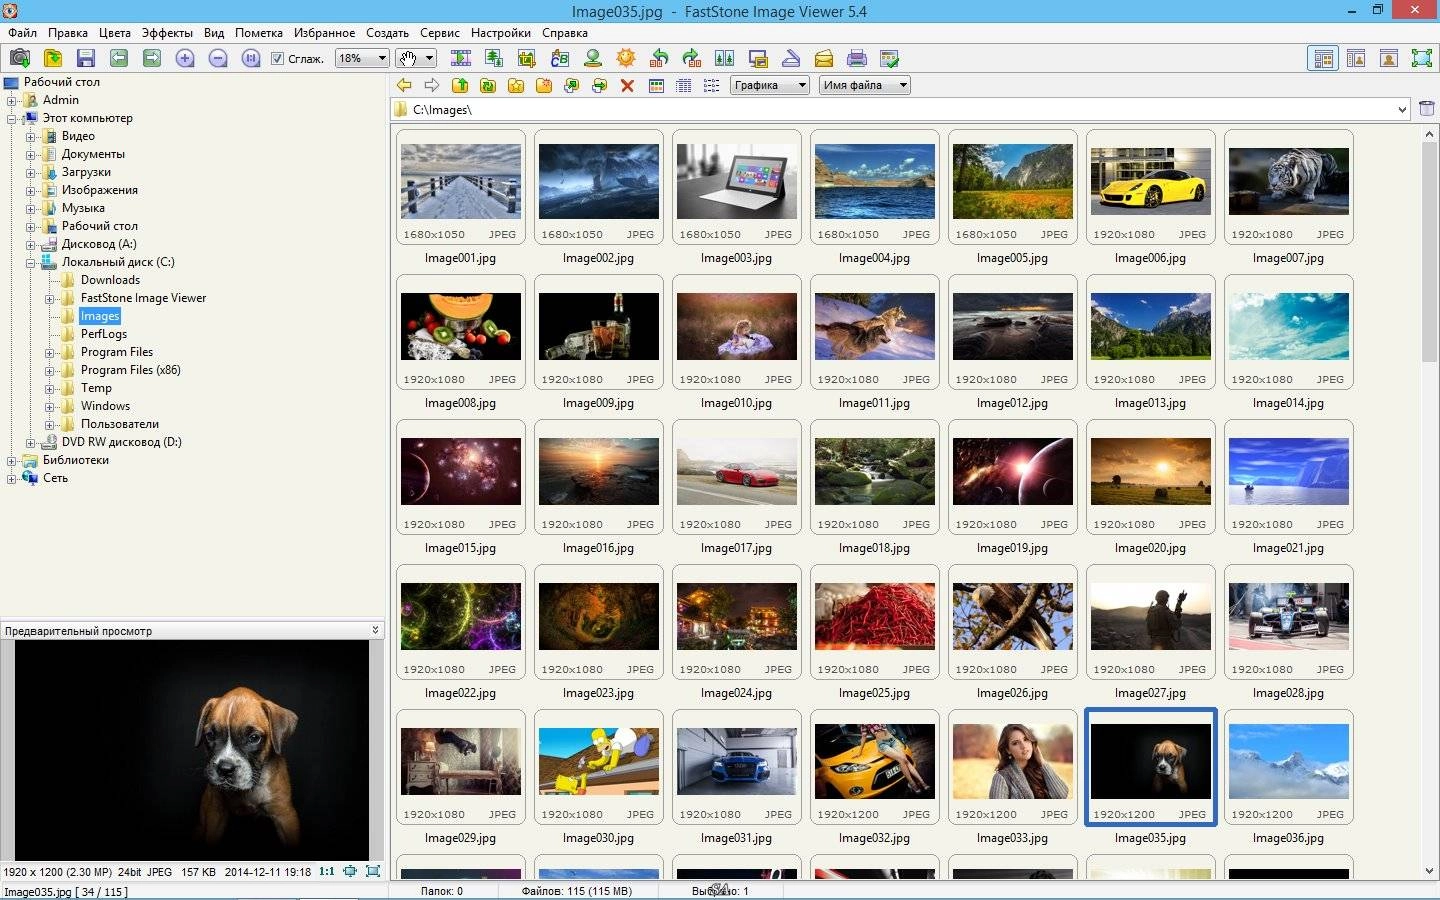Click the refresh folder icon
This screenshot has width=1440, height=900.
pos(488,85)
